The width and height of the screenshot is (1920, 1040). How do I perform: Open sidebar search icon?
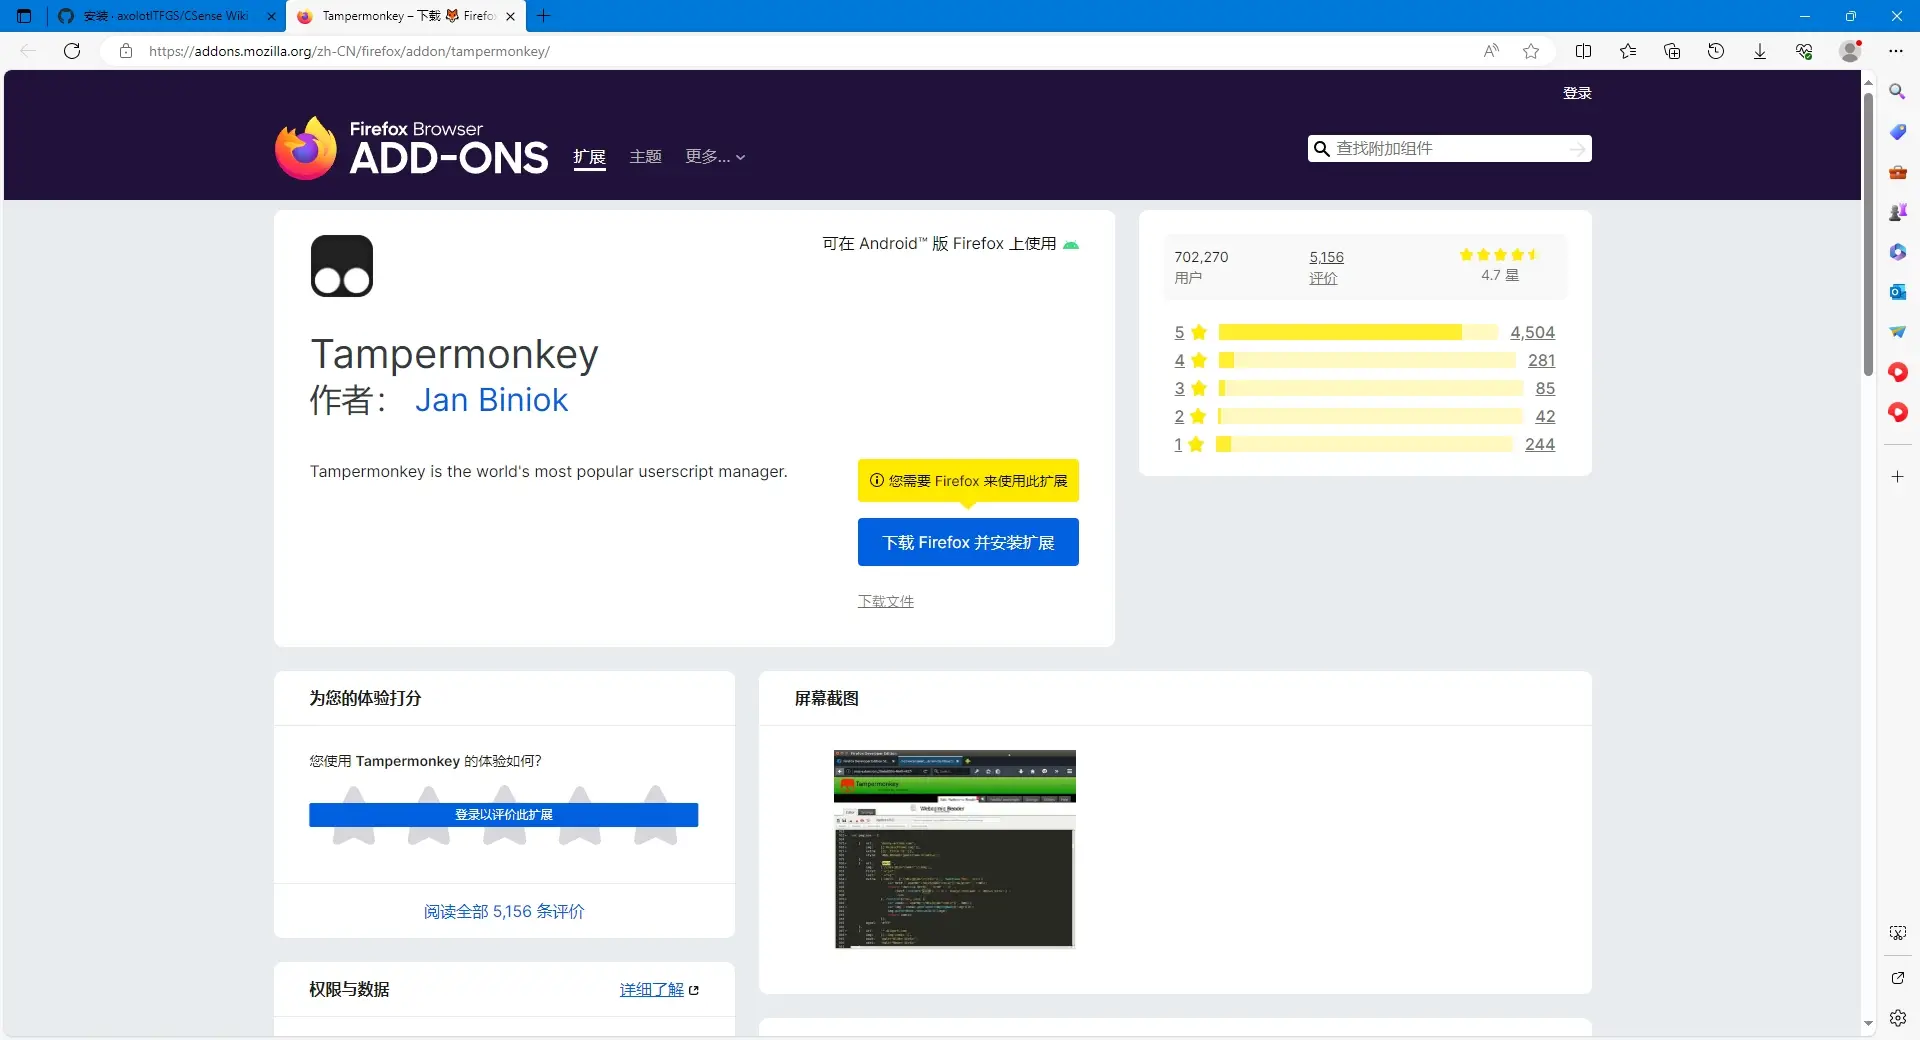1897,92
